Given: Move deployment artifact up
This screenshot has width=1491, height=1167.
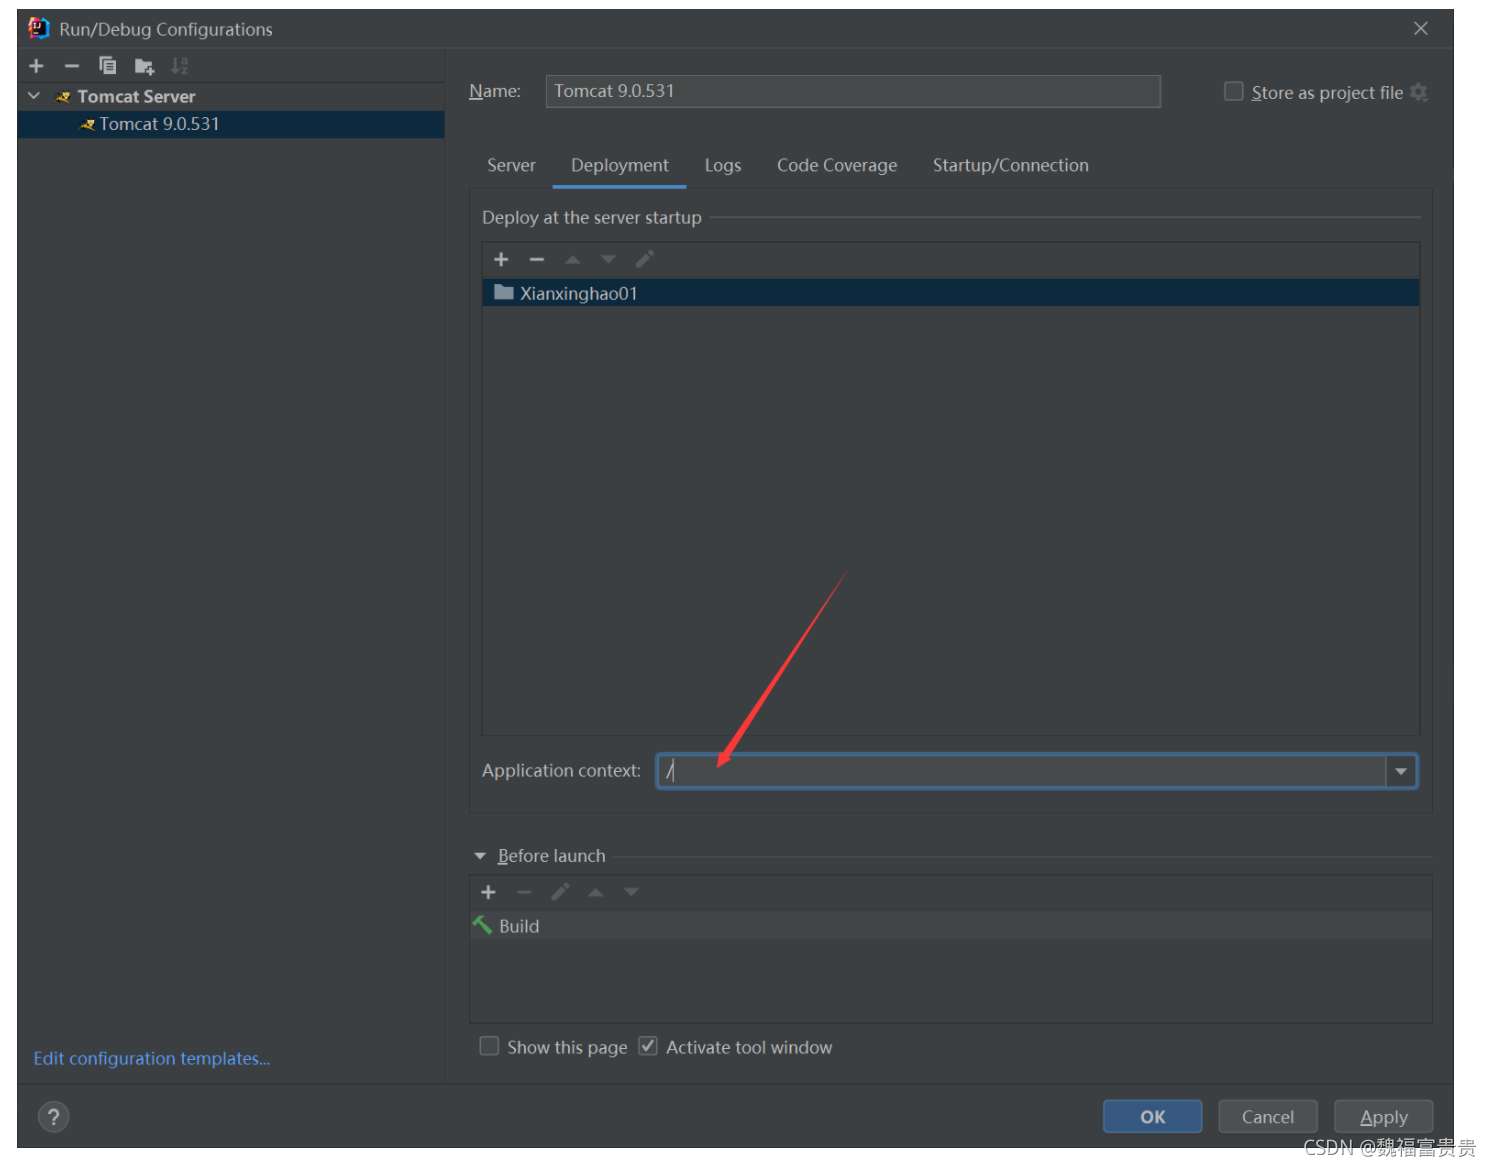Looking at the screenshot, I should click(573, 260).
